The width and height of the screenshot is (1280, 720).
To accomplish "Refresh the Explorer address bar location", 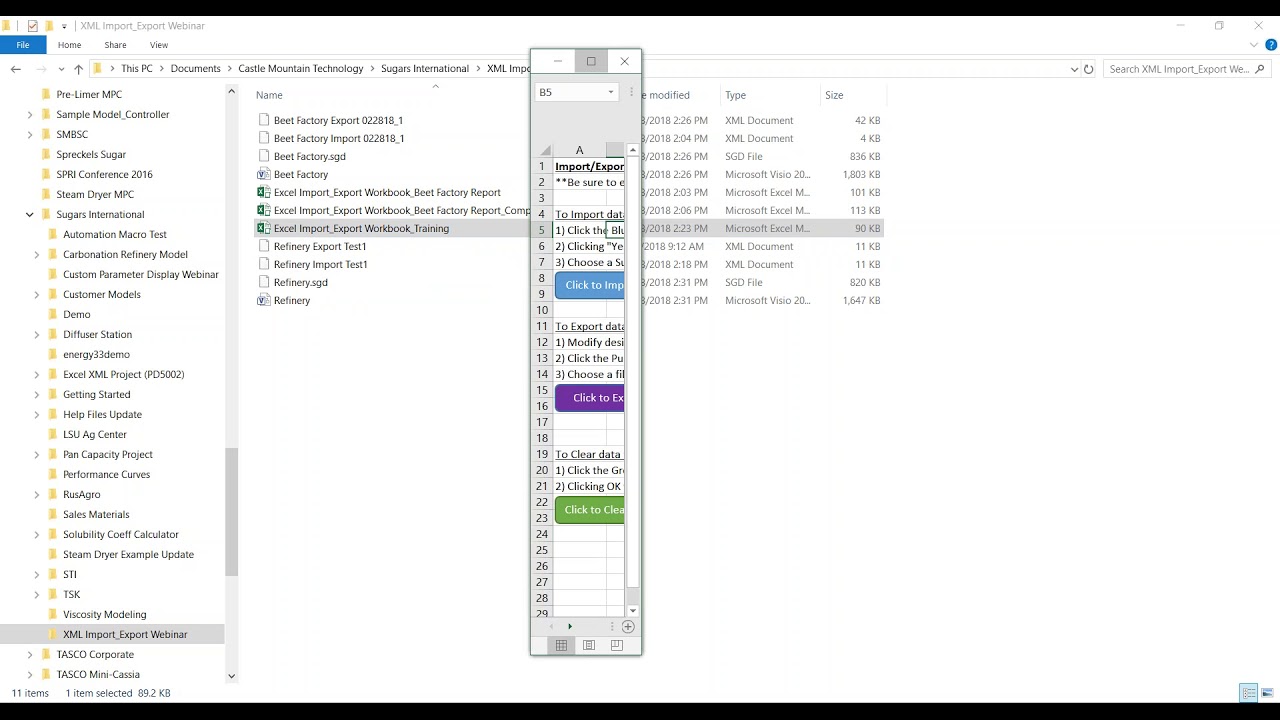I will tap(1089, 69).
